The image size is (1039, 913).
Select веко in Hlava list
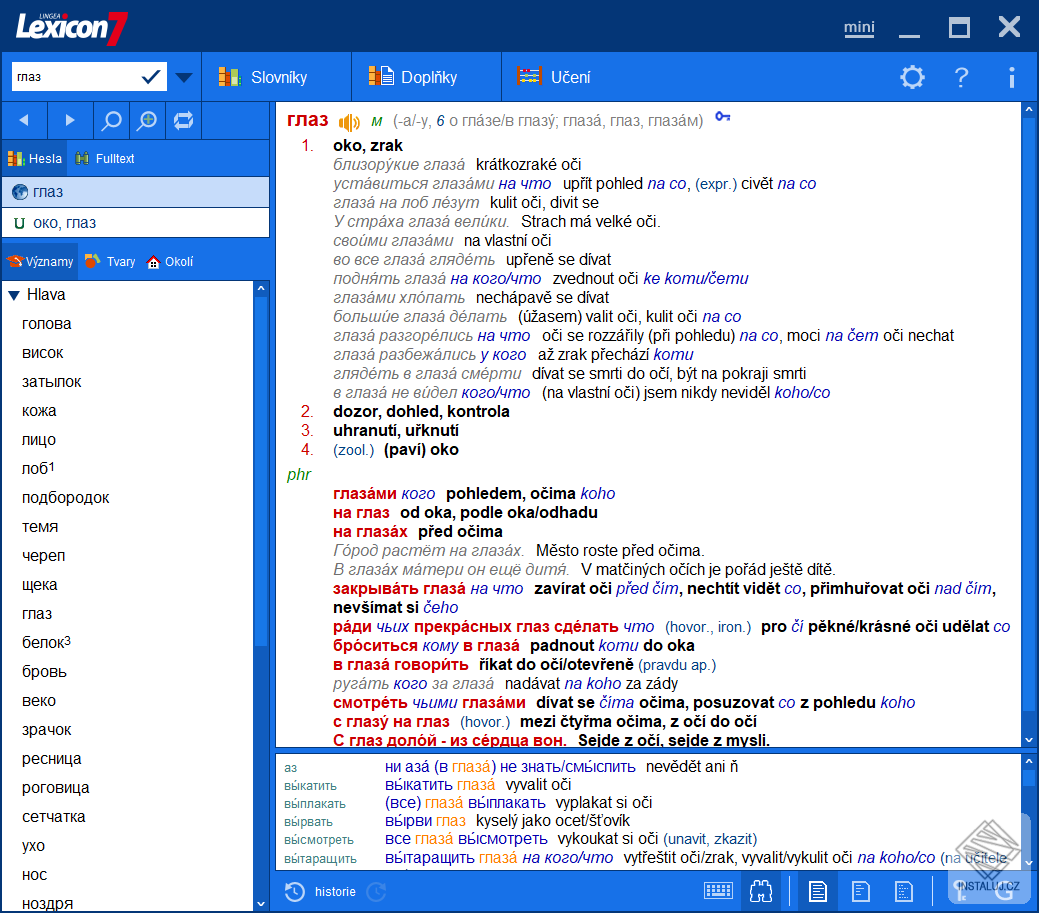[x=39, y=701]
